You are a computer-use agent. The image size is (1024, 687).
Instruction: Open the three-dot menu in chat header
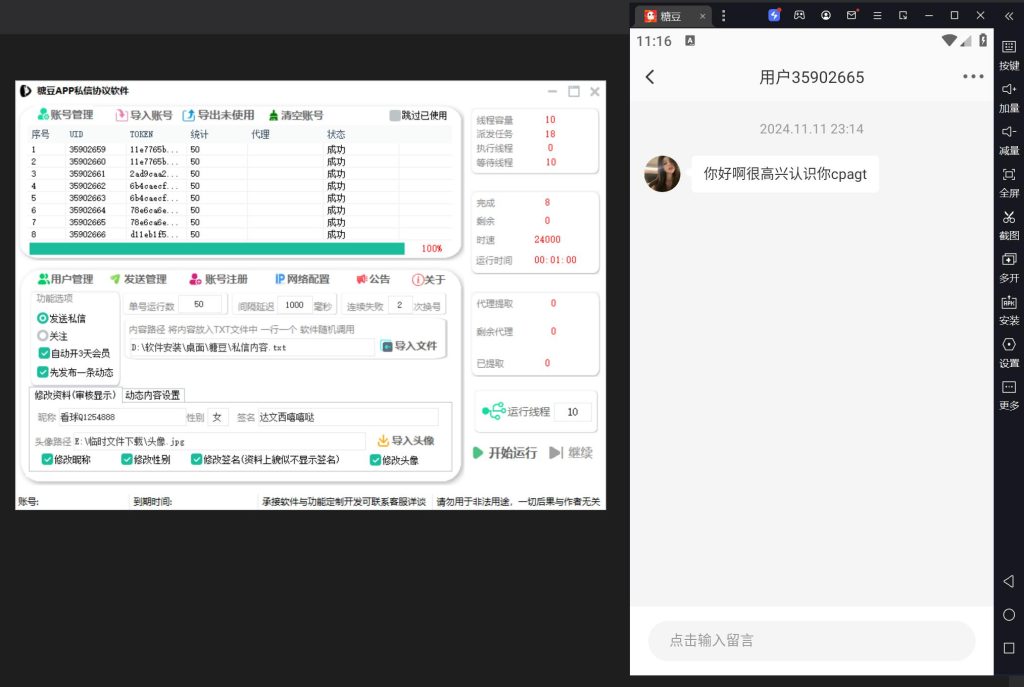972,77
